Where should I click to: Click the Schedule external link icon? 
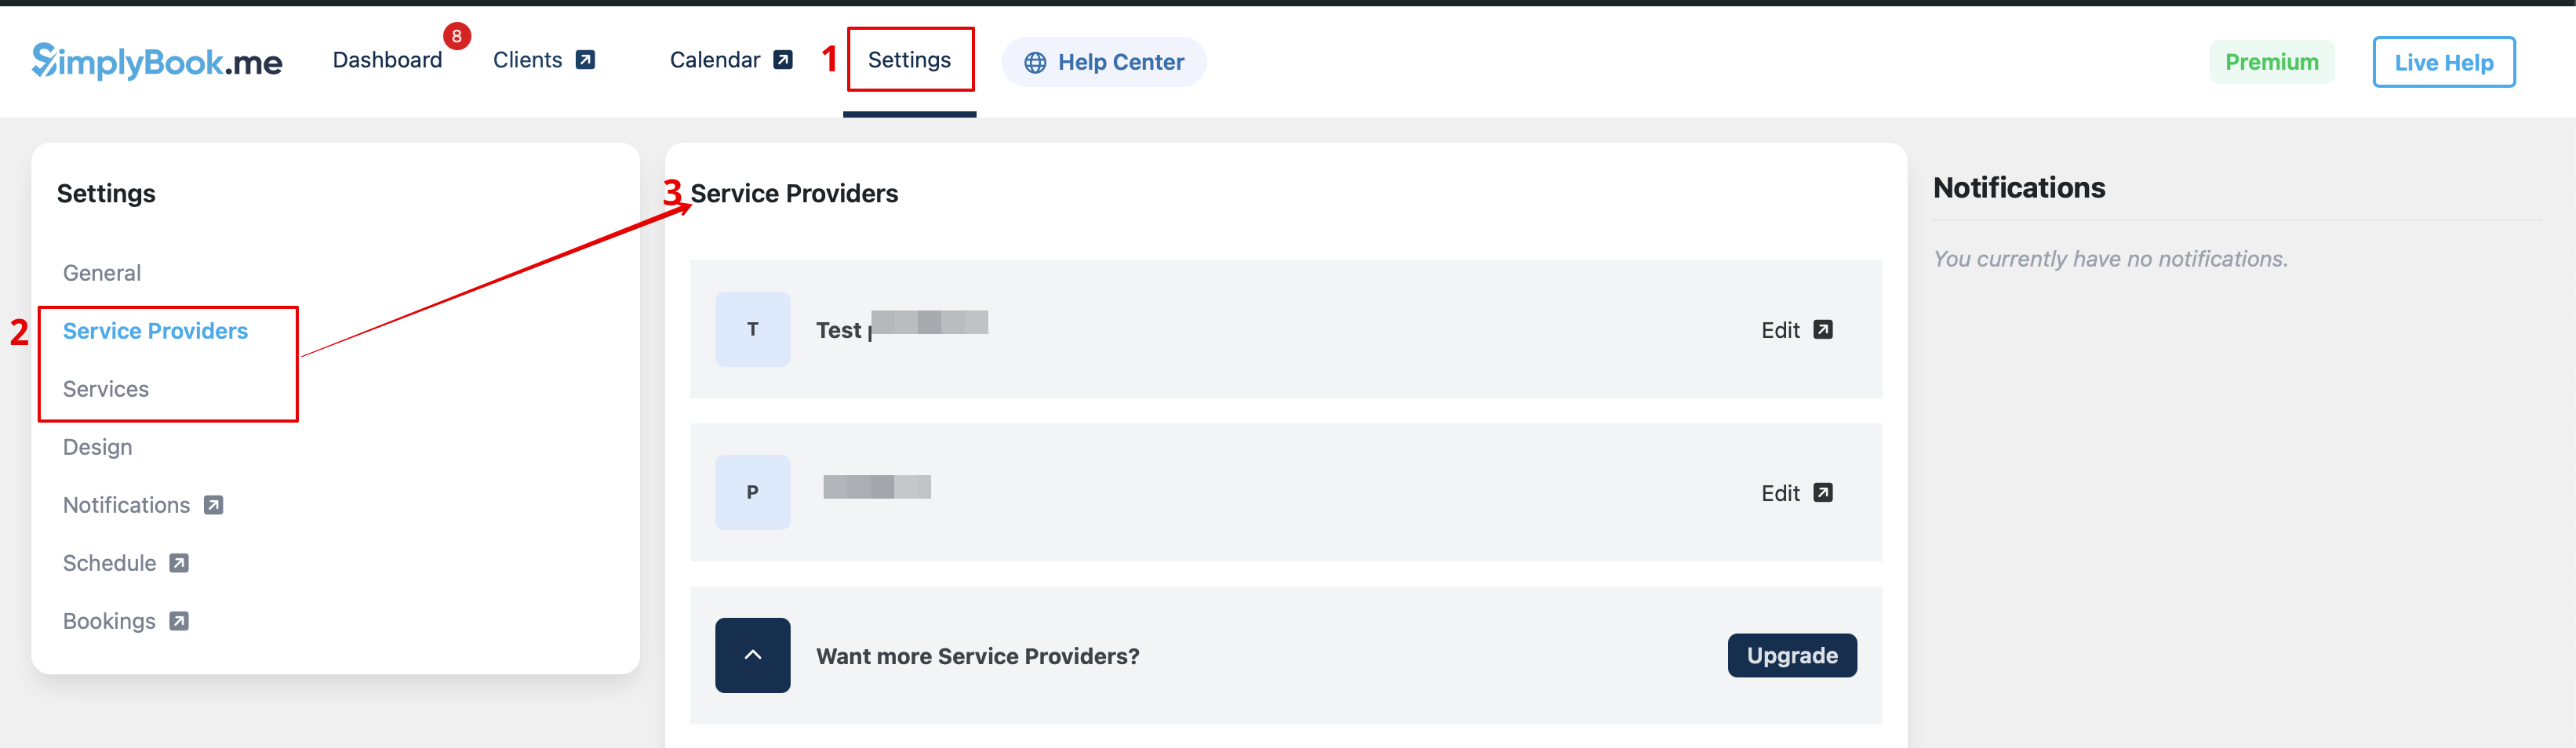pyautogui.click(x=179, y=563)
